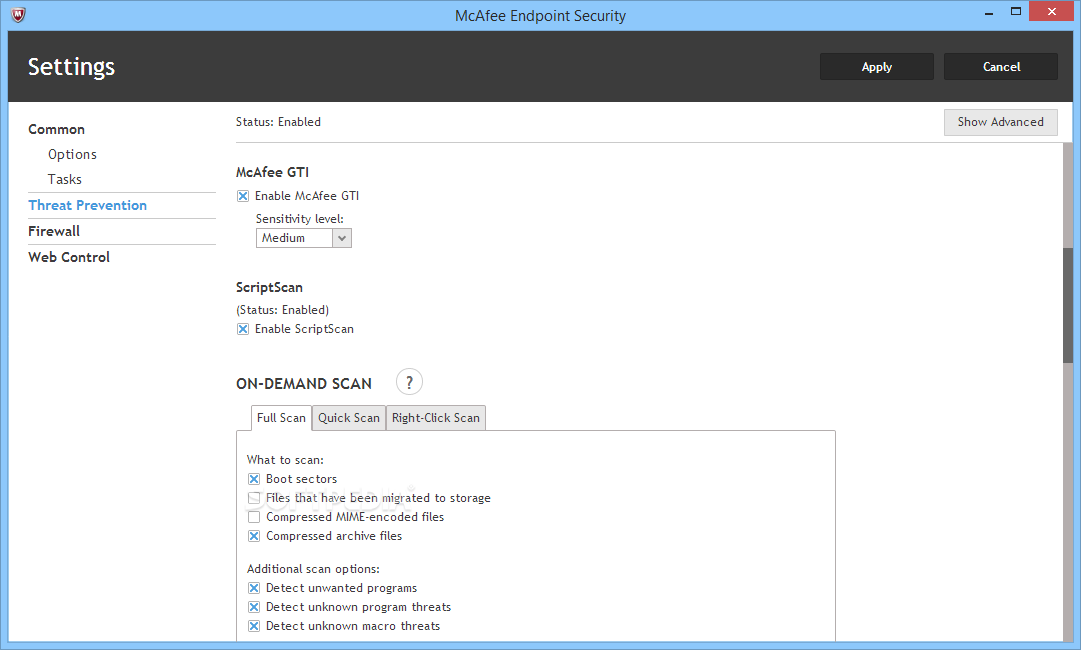Select Threat Prevention in sidebar

pos(88,205)
